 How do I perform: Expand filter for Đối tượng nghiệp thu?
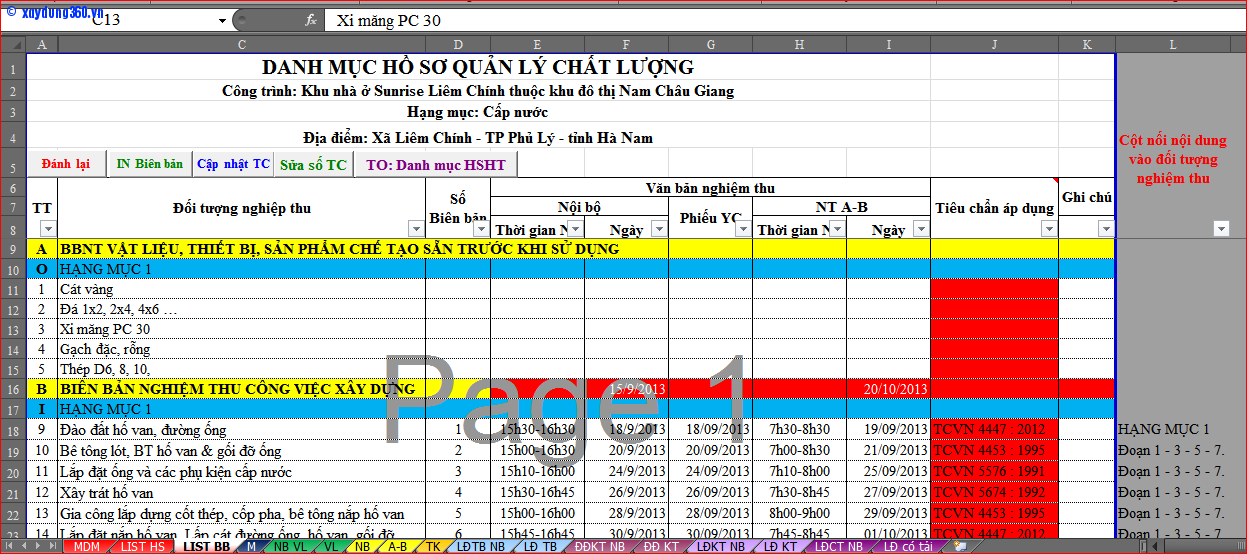[416, 229]
